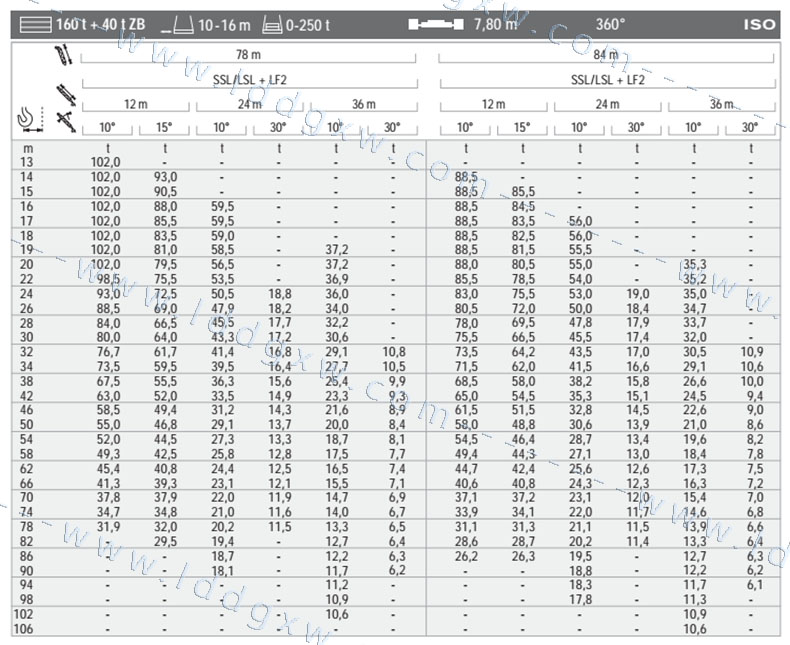Click the 0-250 t value in top bar
This screenshot has width=790, height=645.
point(307,25)
